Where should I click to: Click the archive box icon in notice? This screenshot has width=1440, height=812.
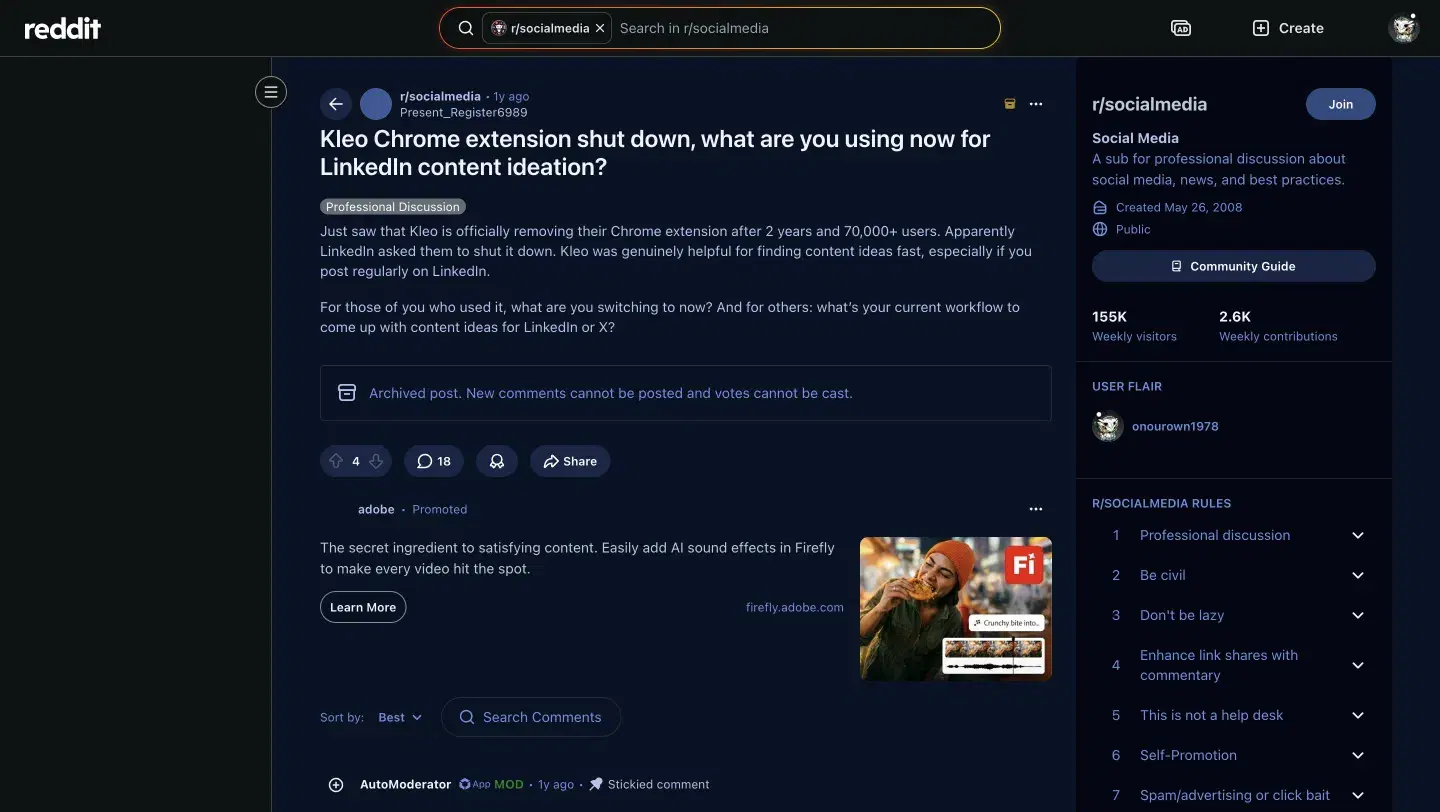tap(347, 393)
